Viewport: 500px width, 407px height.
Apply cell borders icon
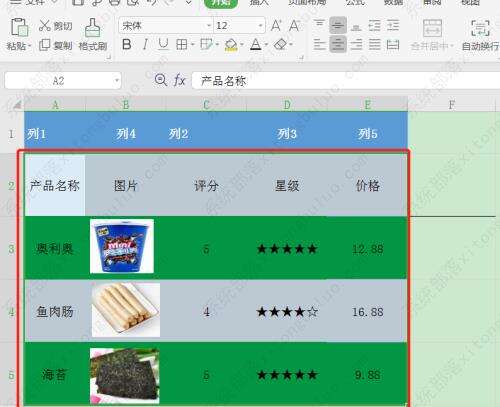tap(182, 44)
